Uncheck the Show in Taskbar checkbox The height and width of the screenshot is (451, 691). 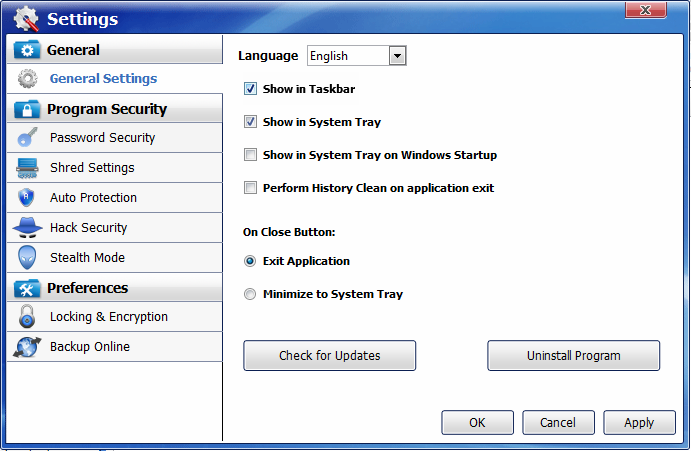coord(250,89)
